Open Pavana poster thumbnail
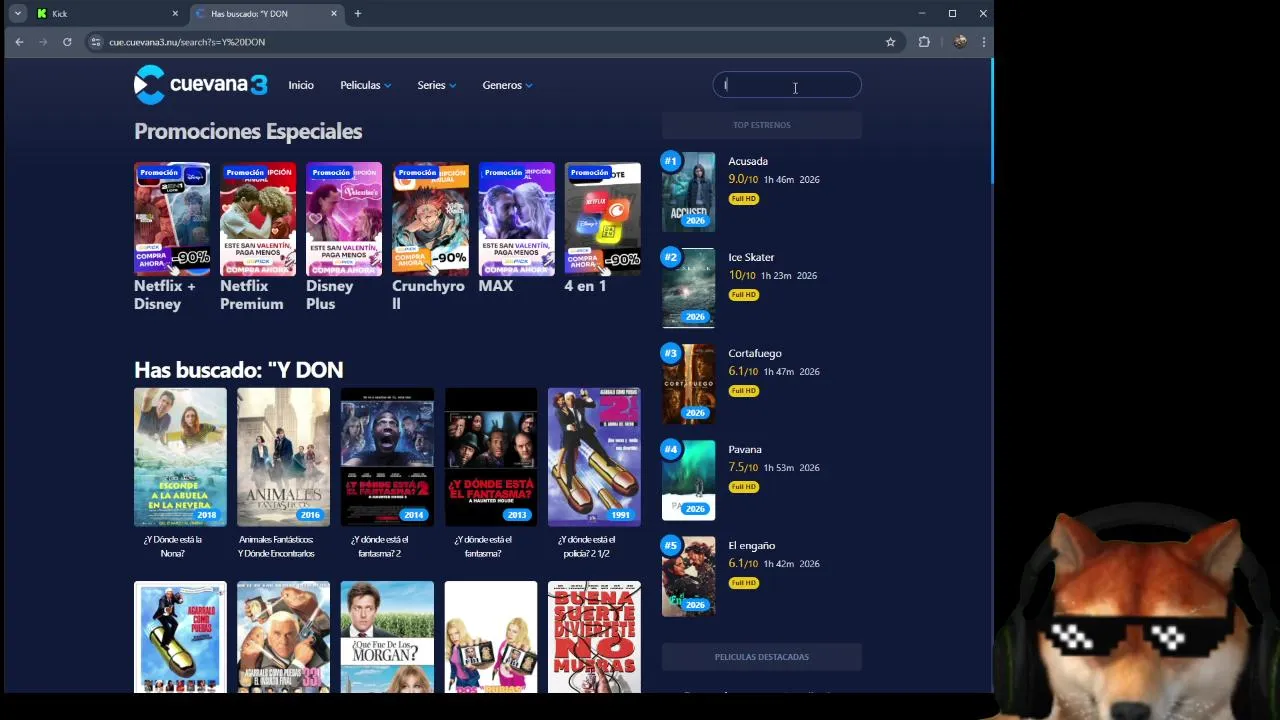This screenshot has width=1280, height=720. [688, 480]
